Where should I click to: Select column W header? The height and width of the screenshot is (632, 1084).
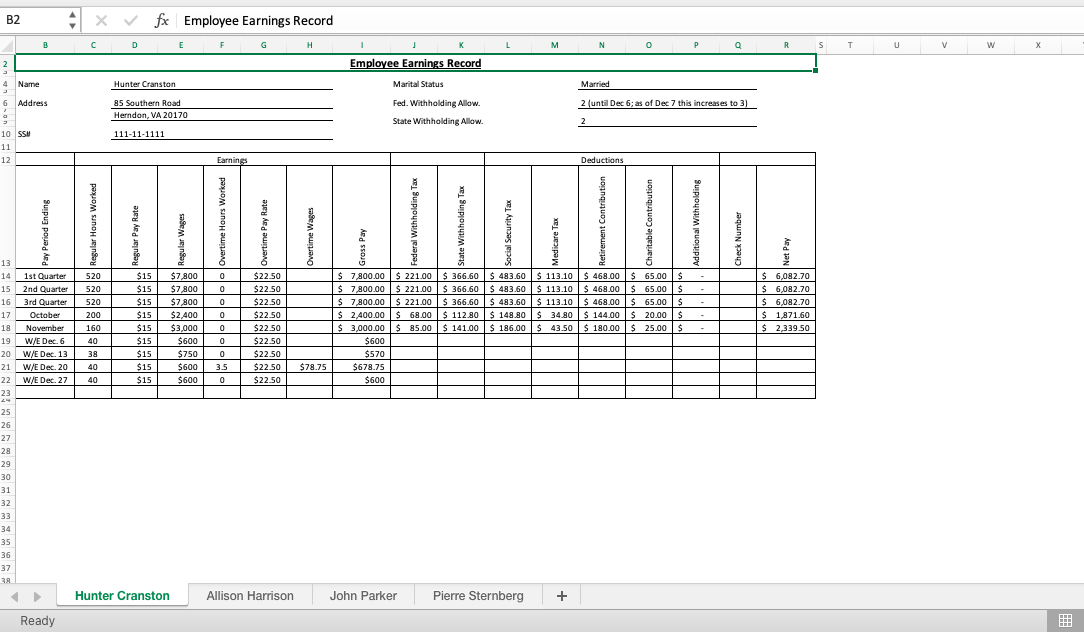991,45
